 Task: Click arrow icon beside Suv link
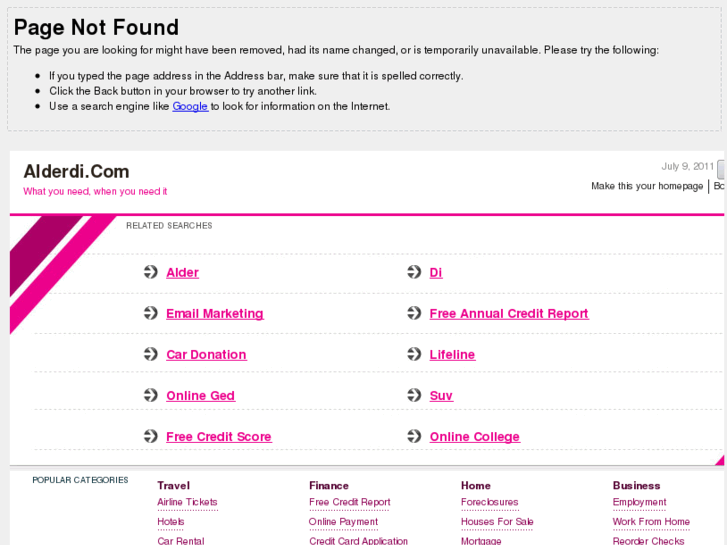(414, 395)
